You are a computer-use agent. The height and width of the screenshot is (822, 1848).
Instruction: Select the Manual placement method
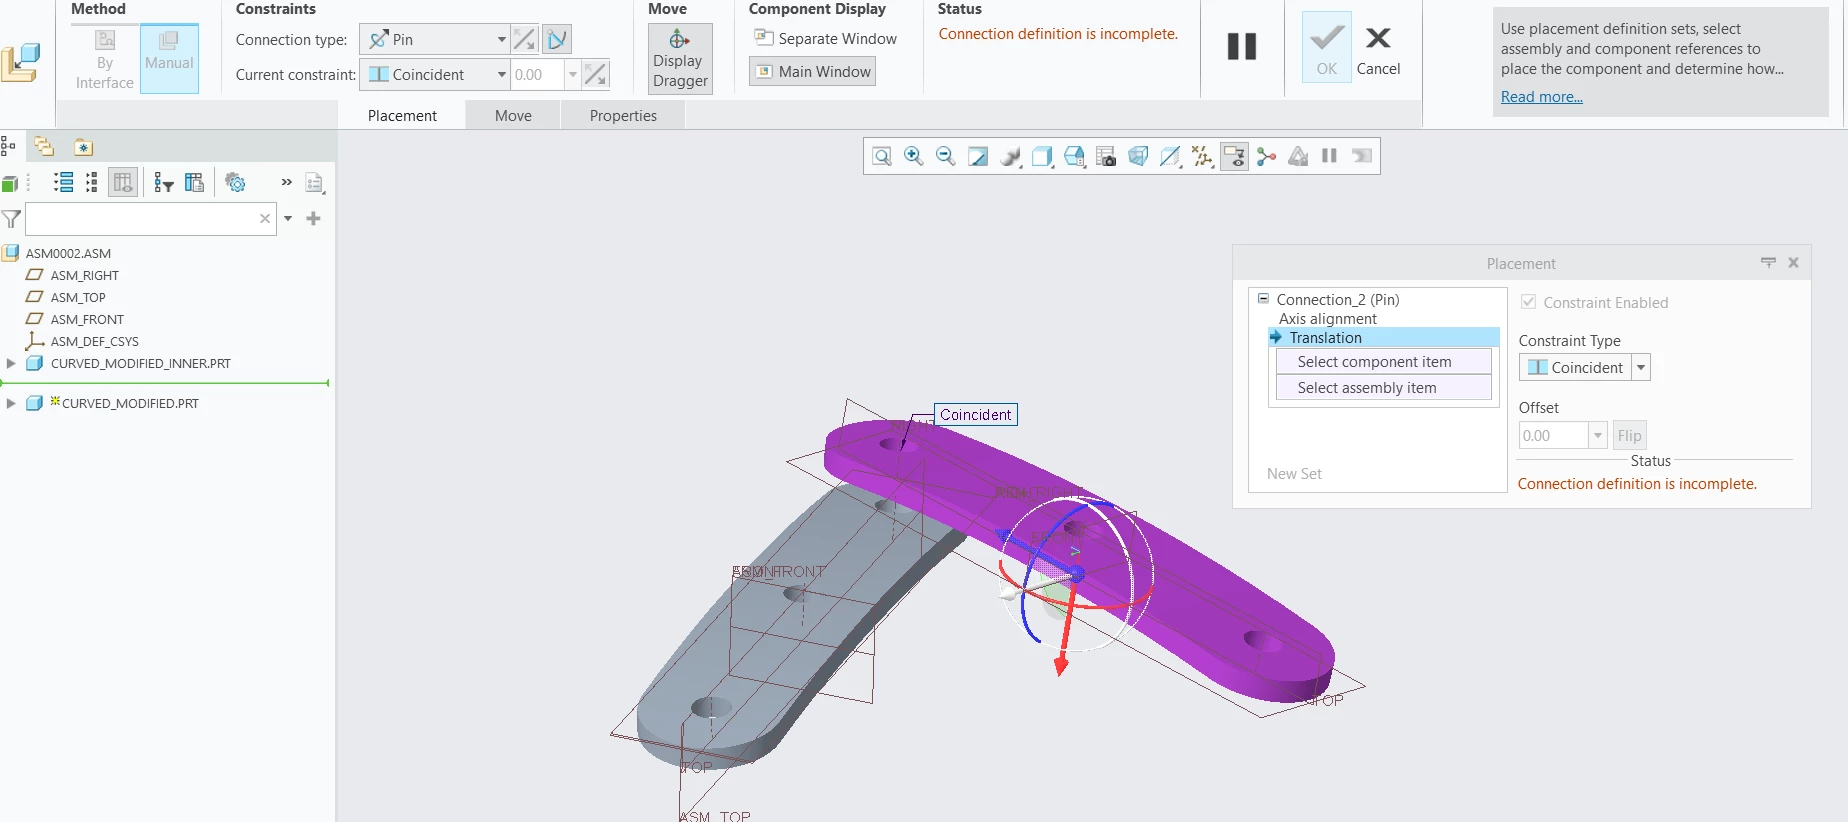pyautogui.click(x=169, y=58)
